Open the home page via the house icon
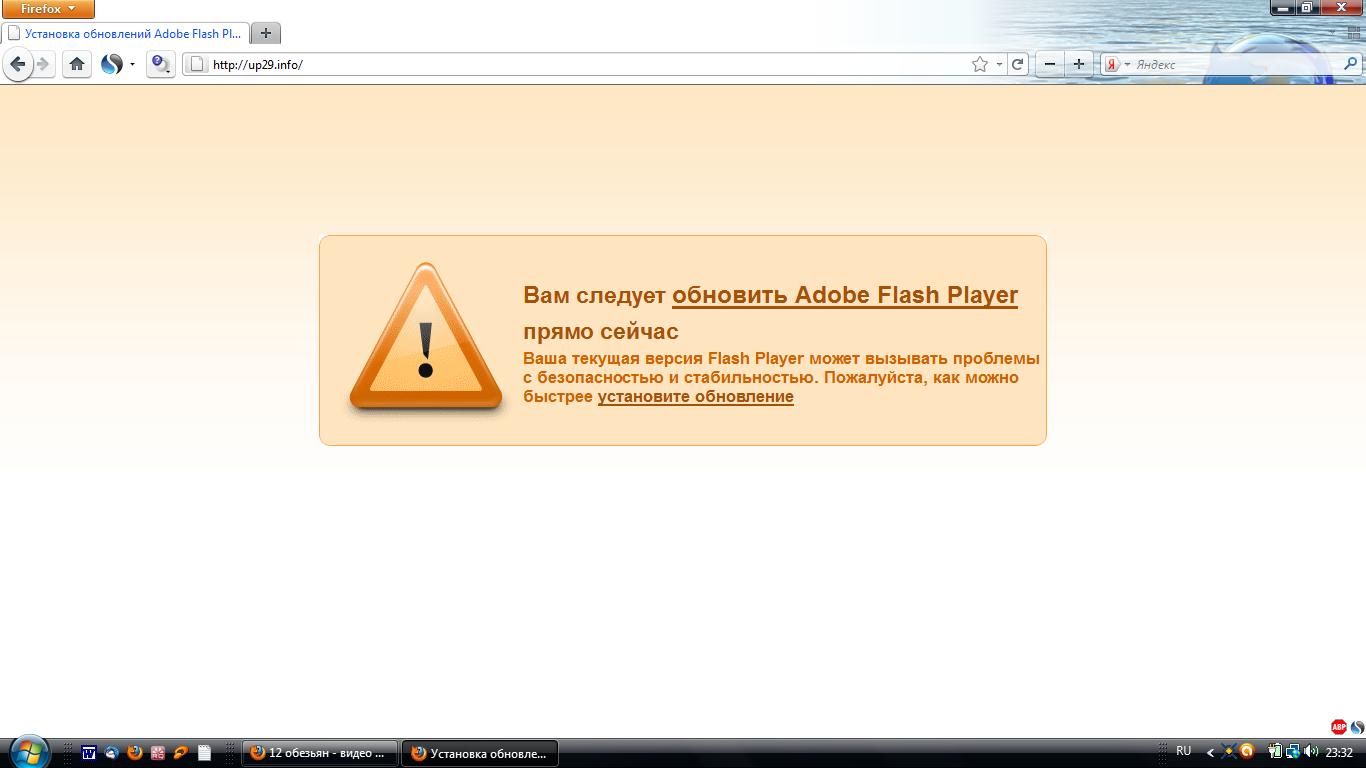This screenshot has height=768, width=1366. 77,64
